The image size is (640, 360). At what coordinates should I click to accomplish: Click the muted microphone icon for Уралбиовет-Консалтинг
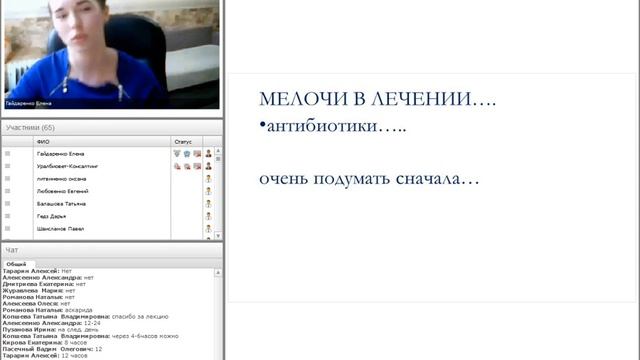point(177,166)
